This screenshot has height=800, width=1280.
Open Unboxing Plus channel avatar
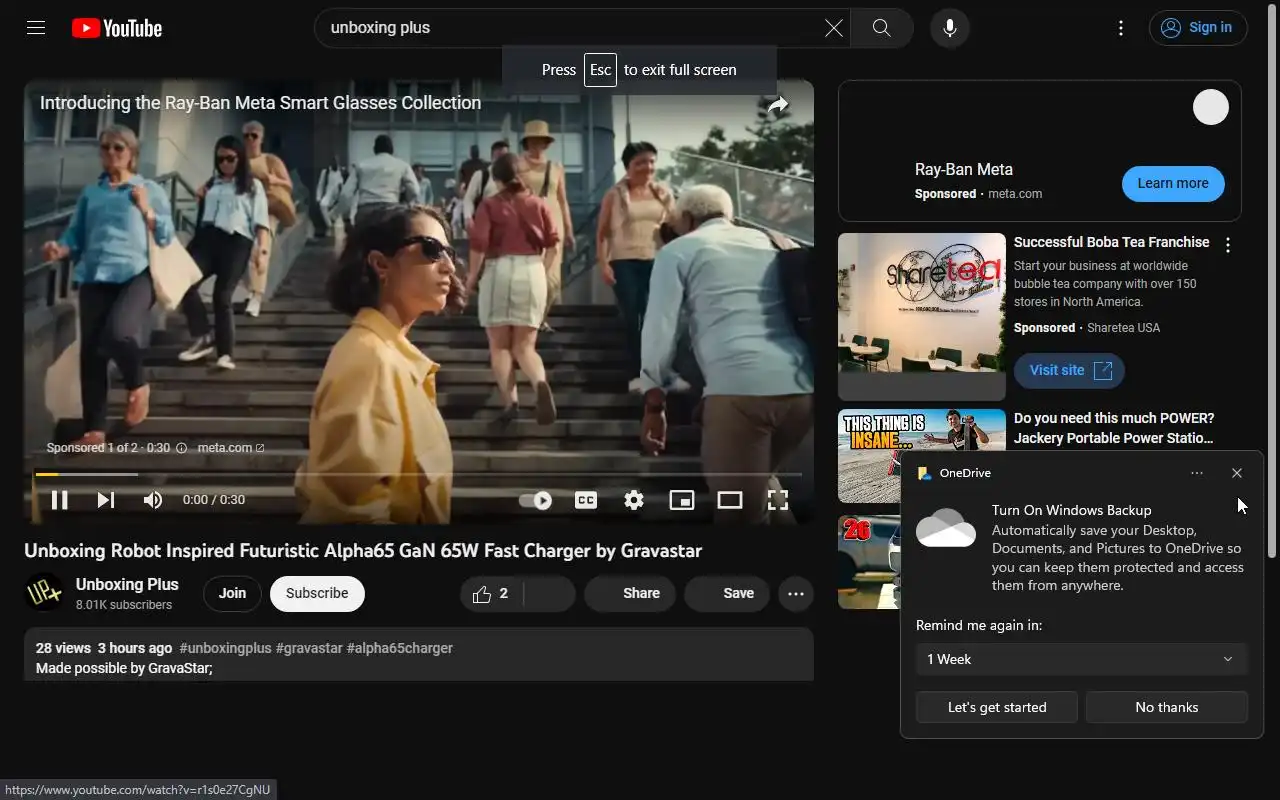click(x=44, y=592)
